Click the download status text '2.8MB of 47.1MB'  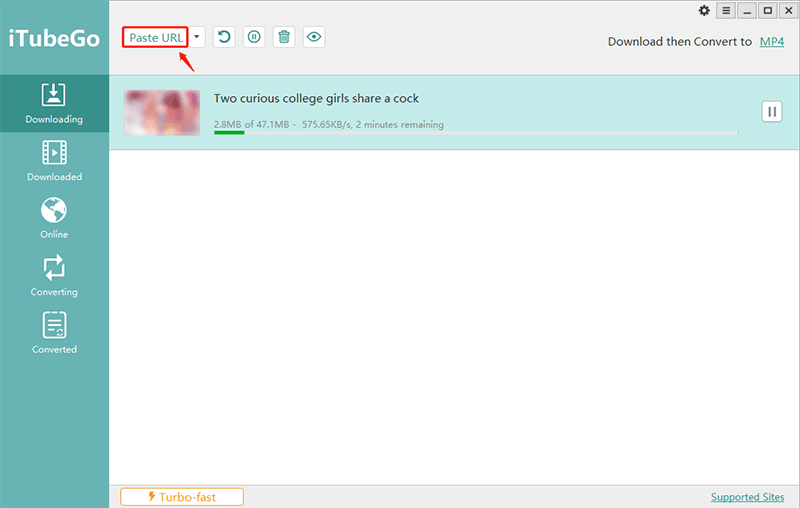point(252,124)
